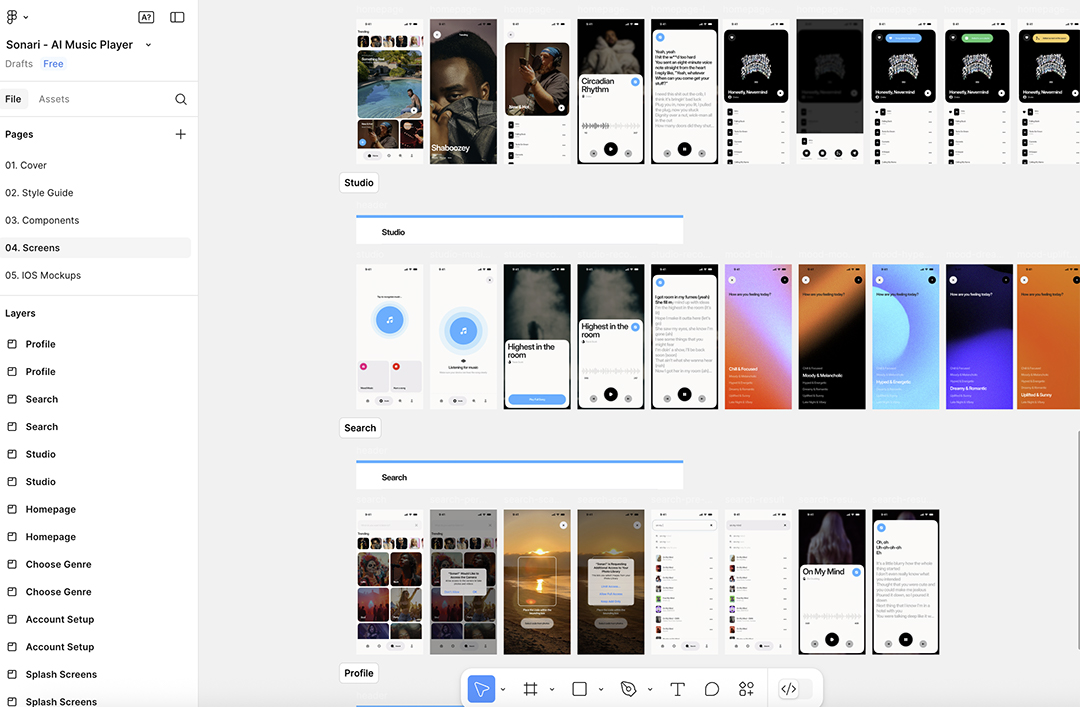
Task: Choose the Rectangle shape tool
Action: (x=579, y=689)
